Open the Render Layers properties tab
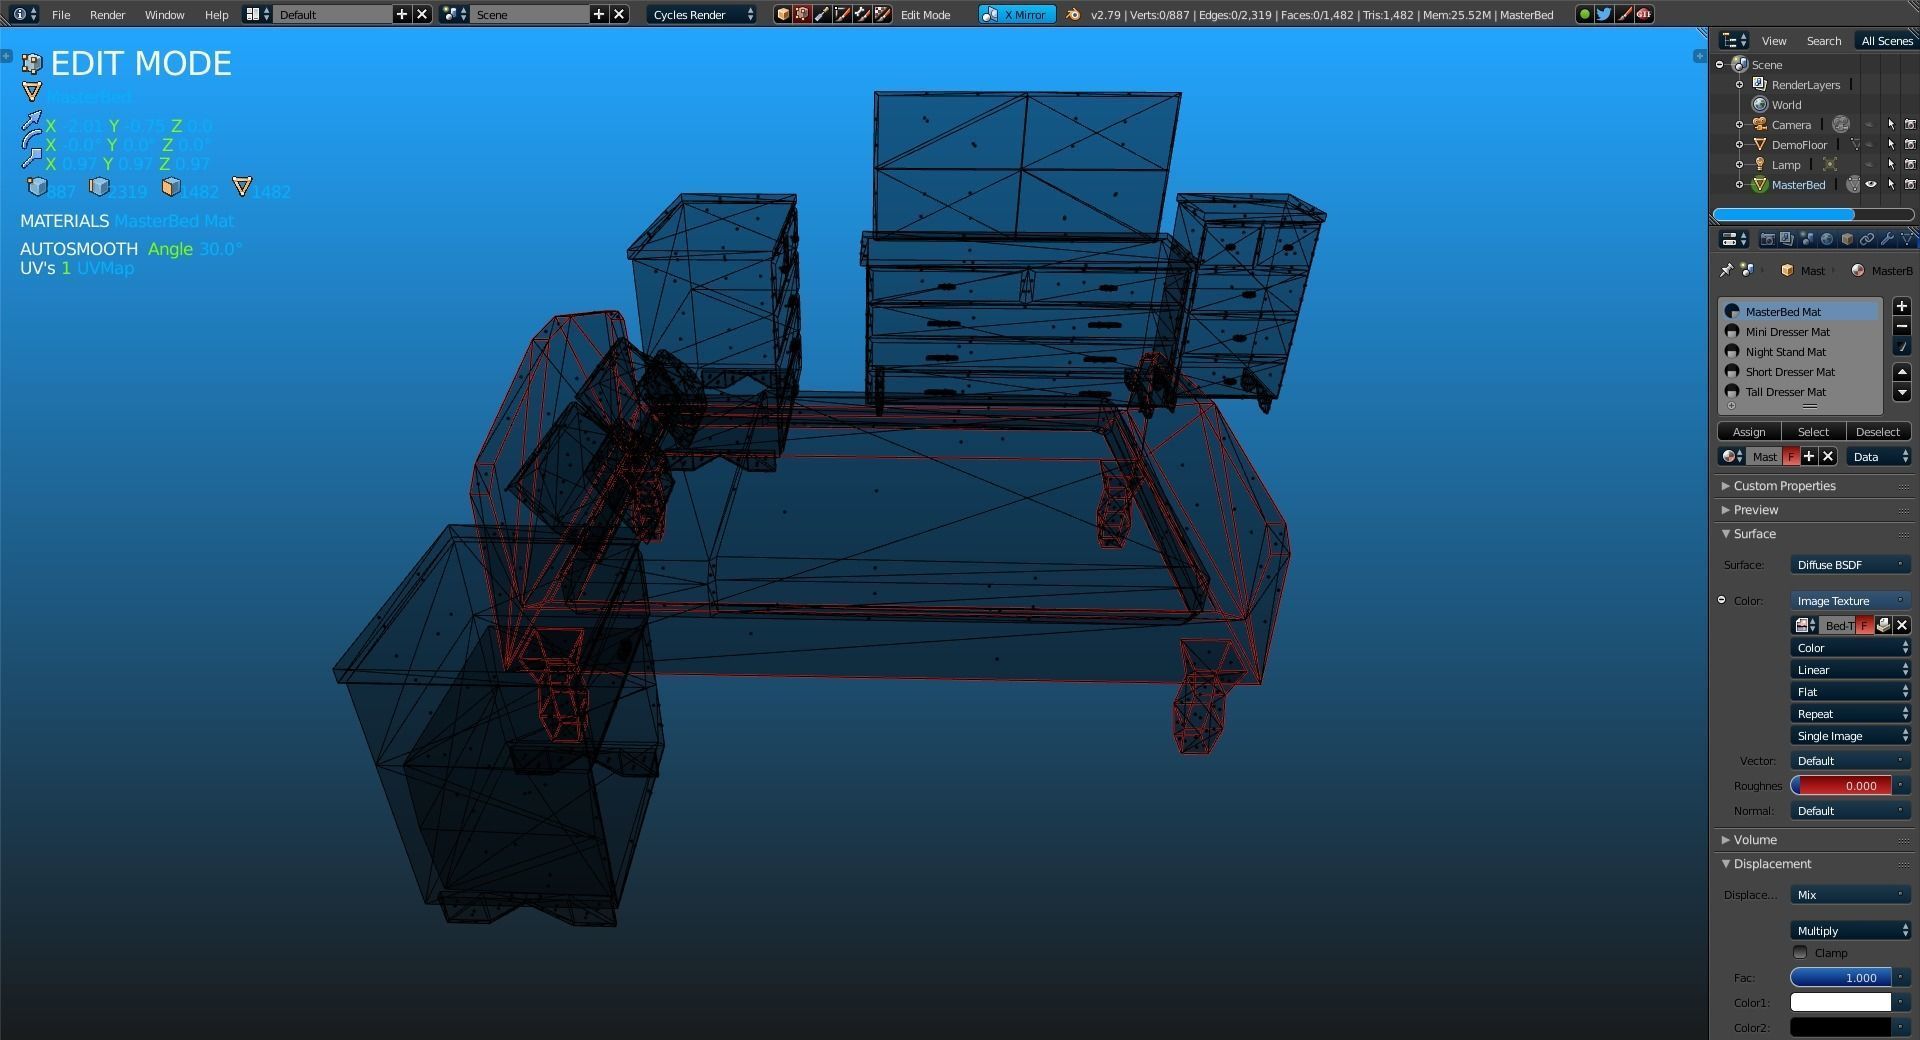This screenshot has height=1040, width=1920. [x=1787, y=240]
